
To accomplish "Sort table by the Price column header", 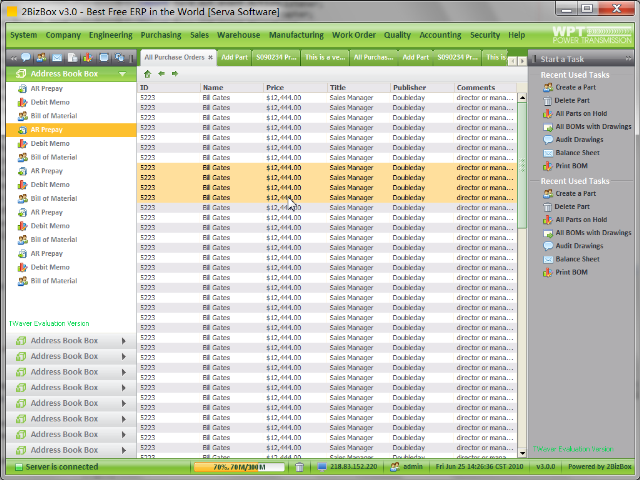I will click(x=296, y=87).
